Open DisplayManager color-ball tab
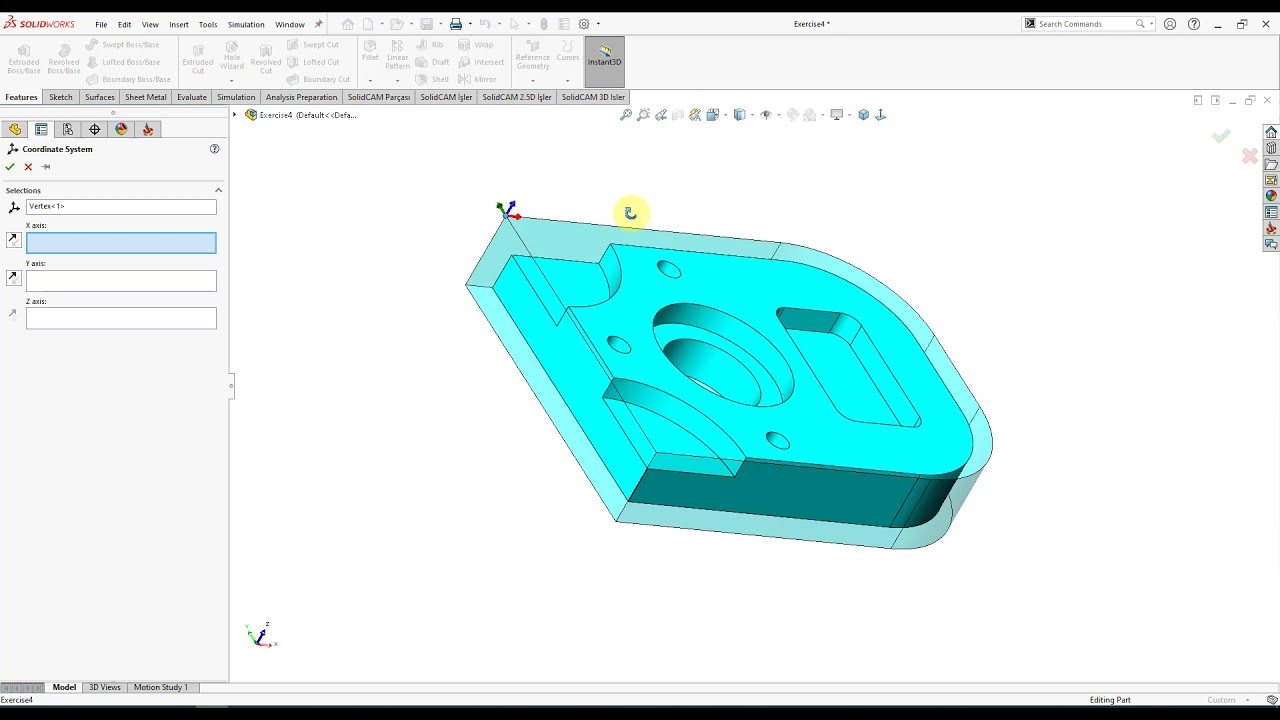Viewport: 1280px width, 720px height. tap(122, 129)
